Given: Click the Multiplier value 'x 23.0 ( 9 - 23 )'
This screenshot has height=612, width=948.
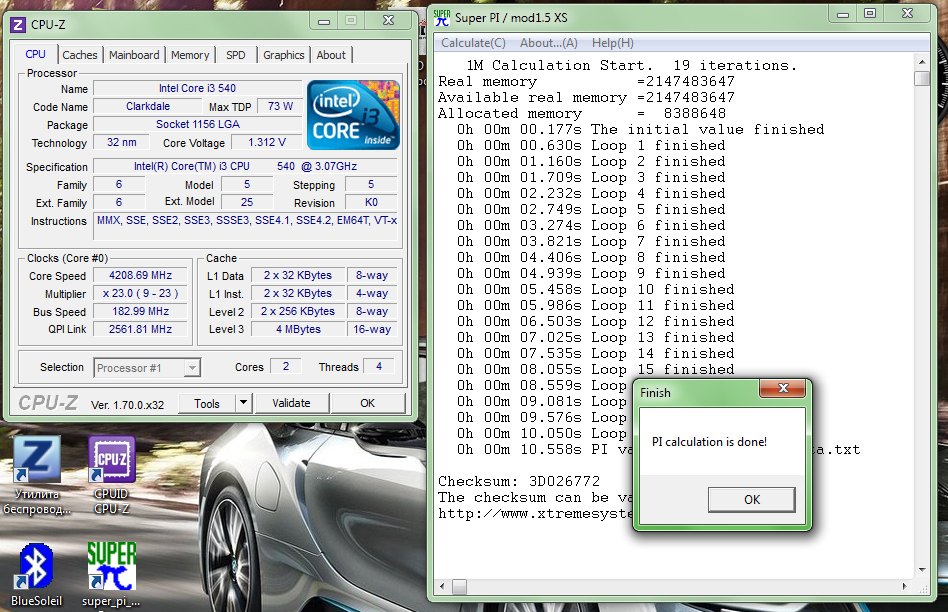Looking at the screenshot, I should point(140,293).
